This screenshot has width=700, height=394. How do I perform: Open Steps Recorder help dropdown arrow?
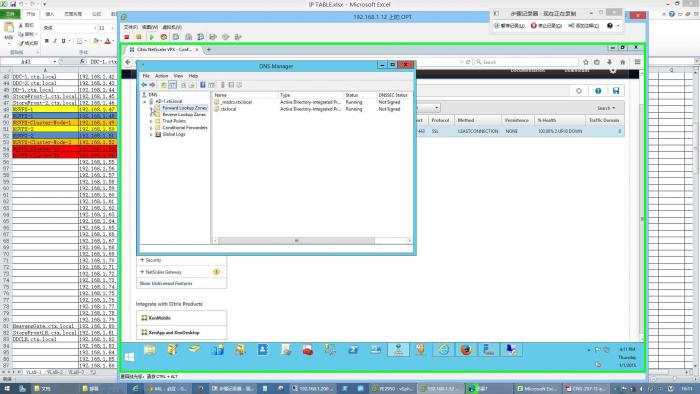point(618,26)
